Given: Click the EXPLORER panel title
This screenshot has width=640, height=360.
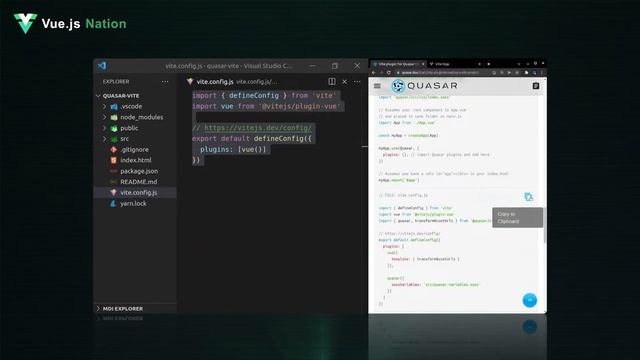Looking at the screenshot, I should pyautogui.click(x=116, y=82).
